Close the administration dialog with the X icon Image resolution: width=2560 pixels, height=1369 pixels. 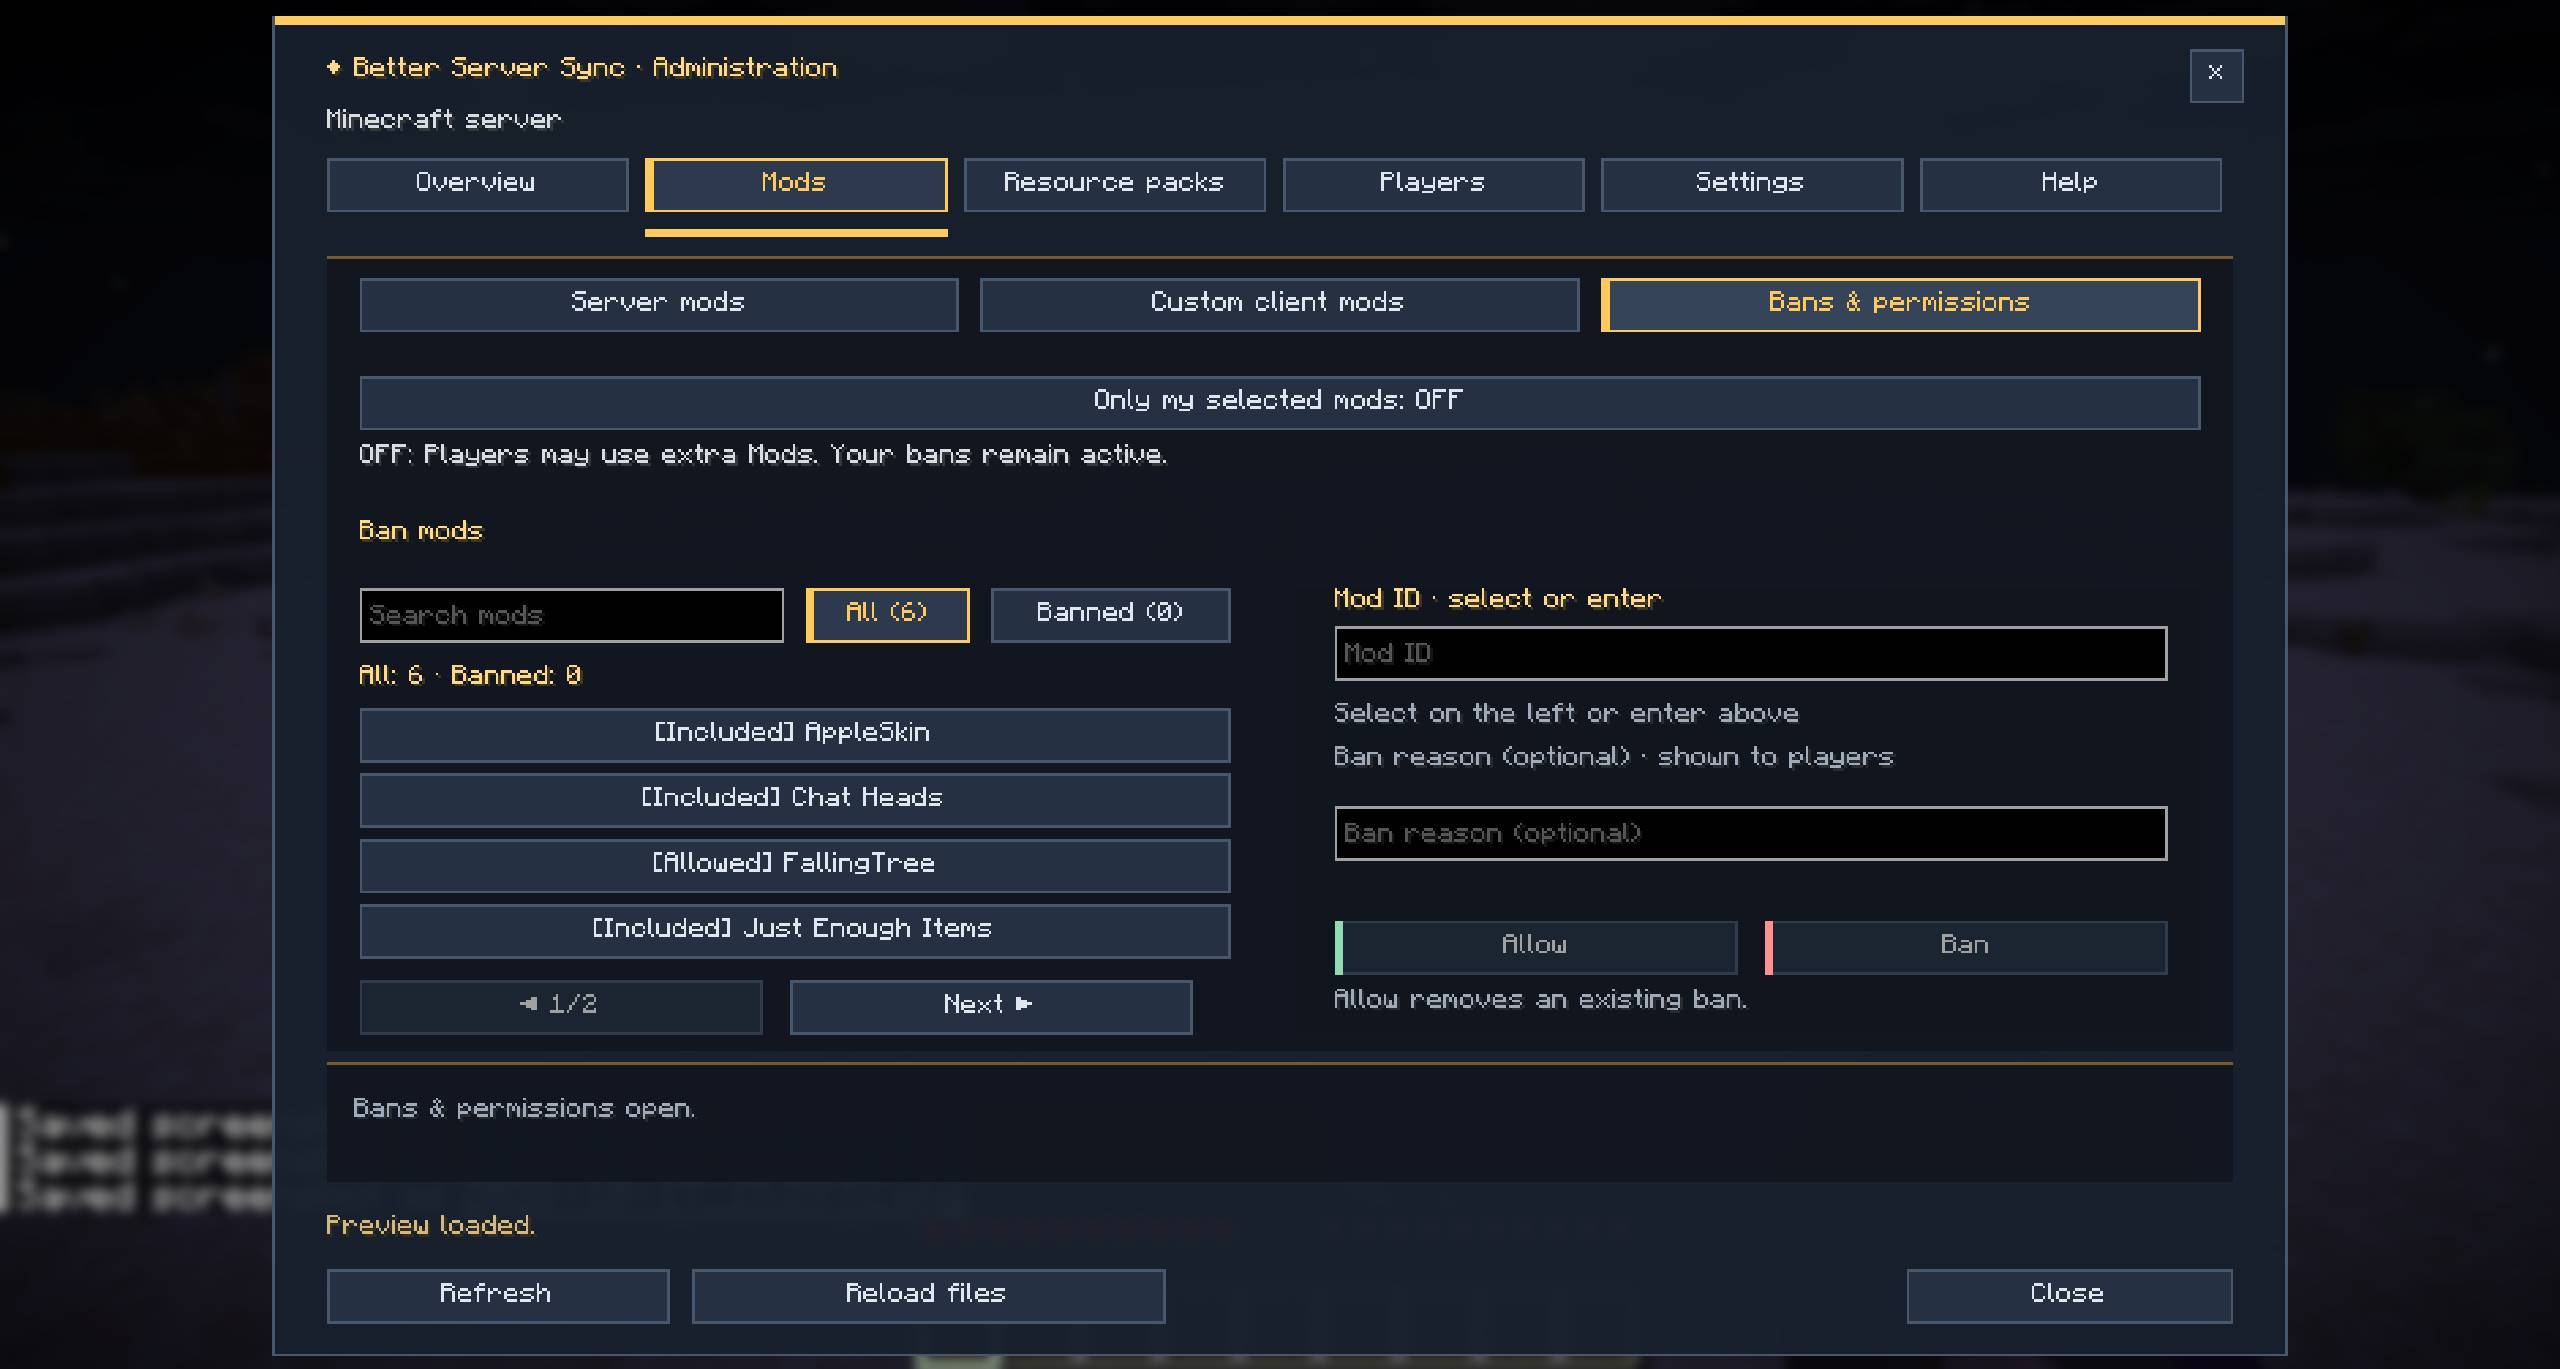click(x=2215, y=75)
